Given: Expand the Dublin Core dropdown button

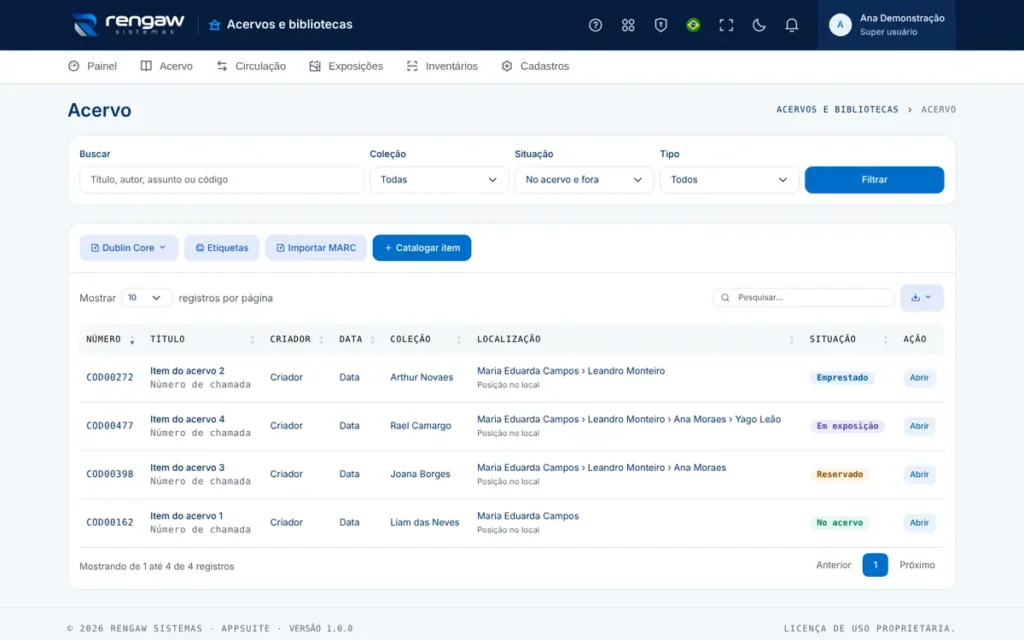Looking at the screenshot, I should click(x=129, y=248).
